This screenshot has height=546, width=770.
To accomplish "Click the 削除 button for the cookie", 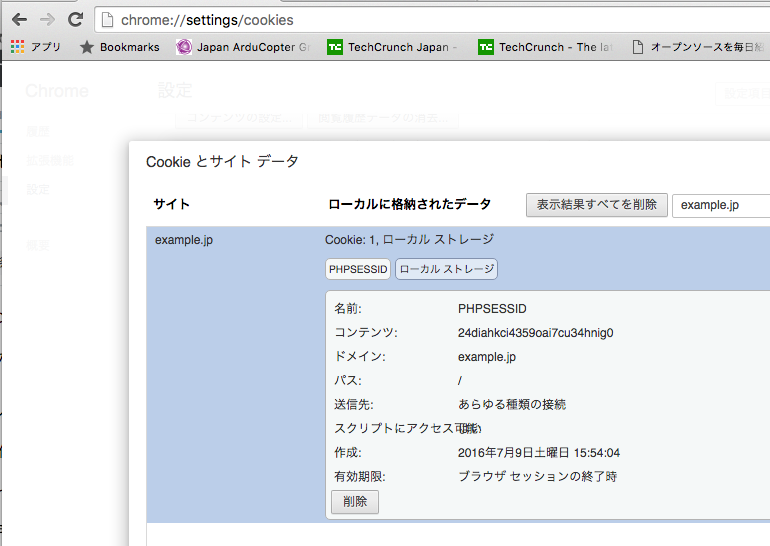I will pyautogui.click(x=355, y=502).
